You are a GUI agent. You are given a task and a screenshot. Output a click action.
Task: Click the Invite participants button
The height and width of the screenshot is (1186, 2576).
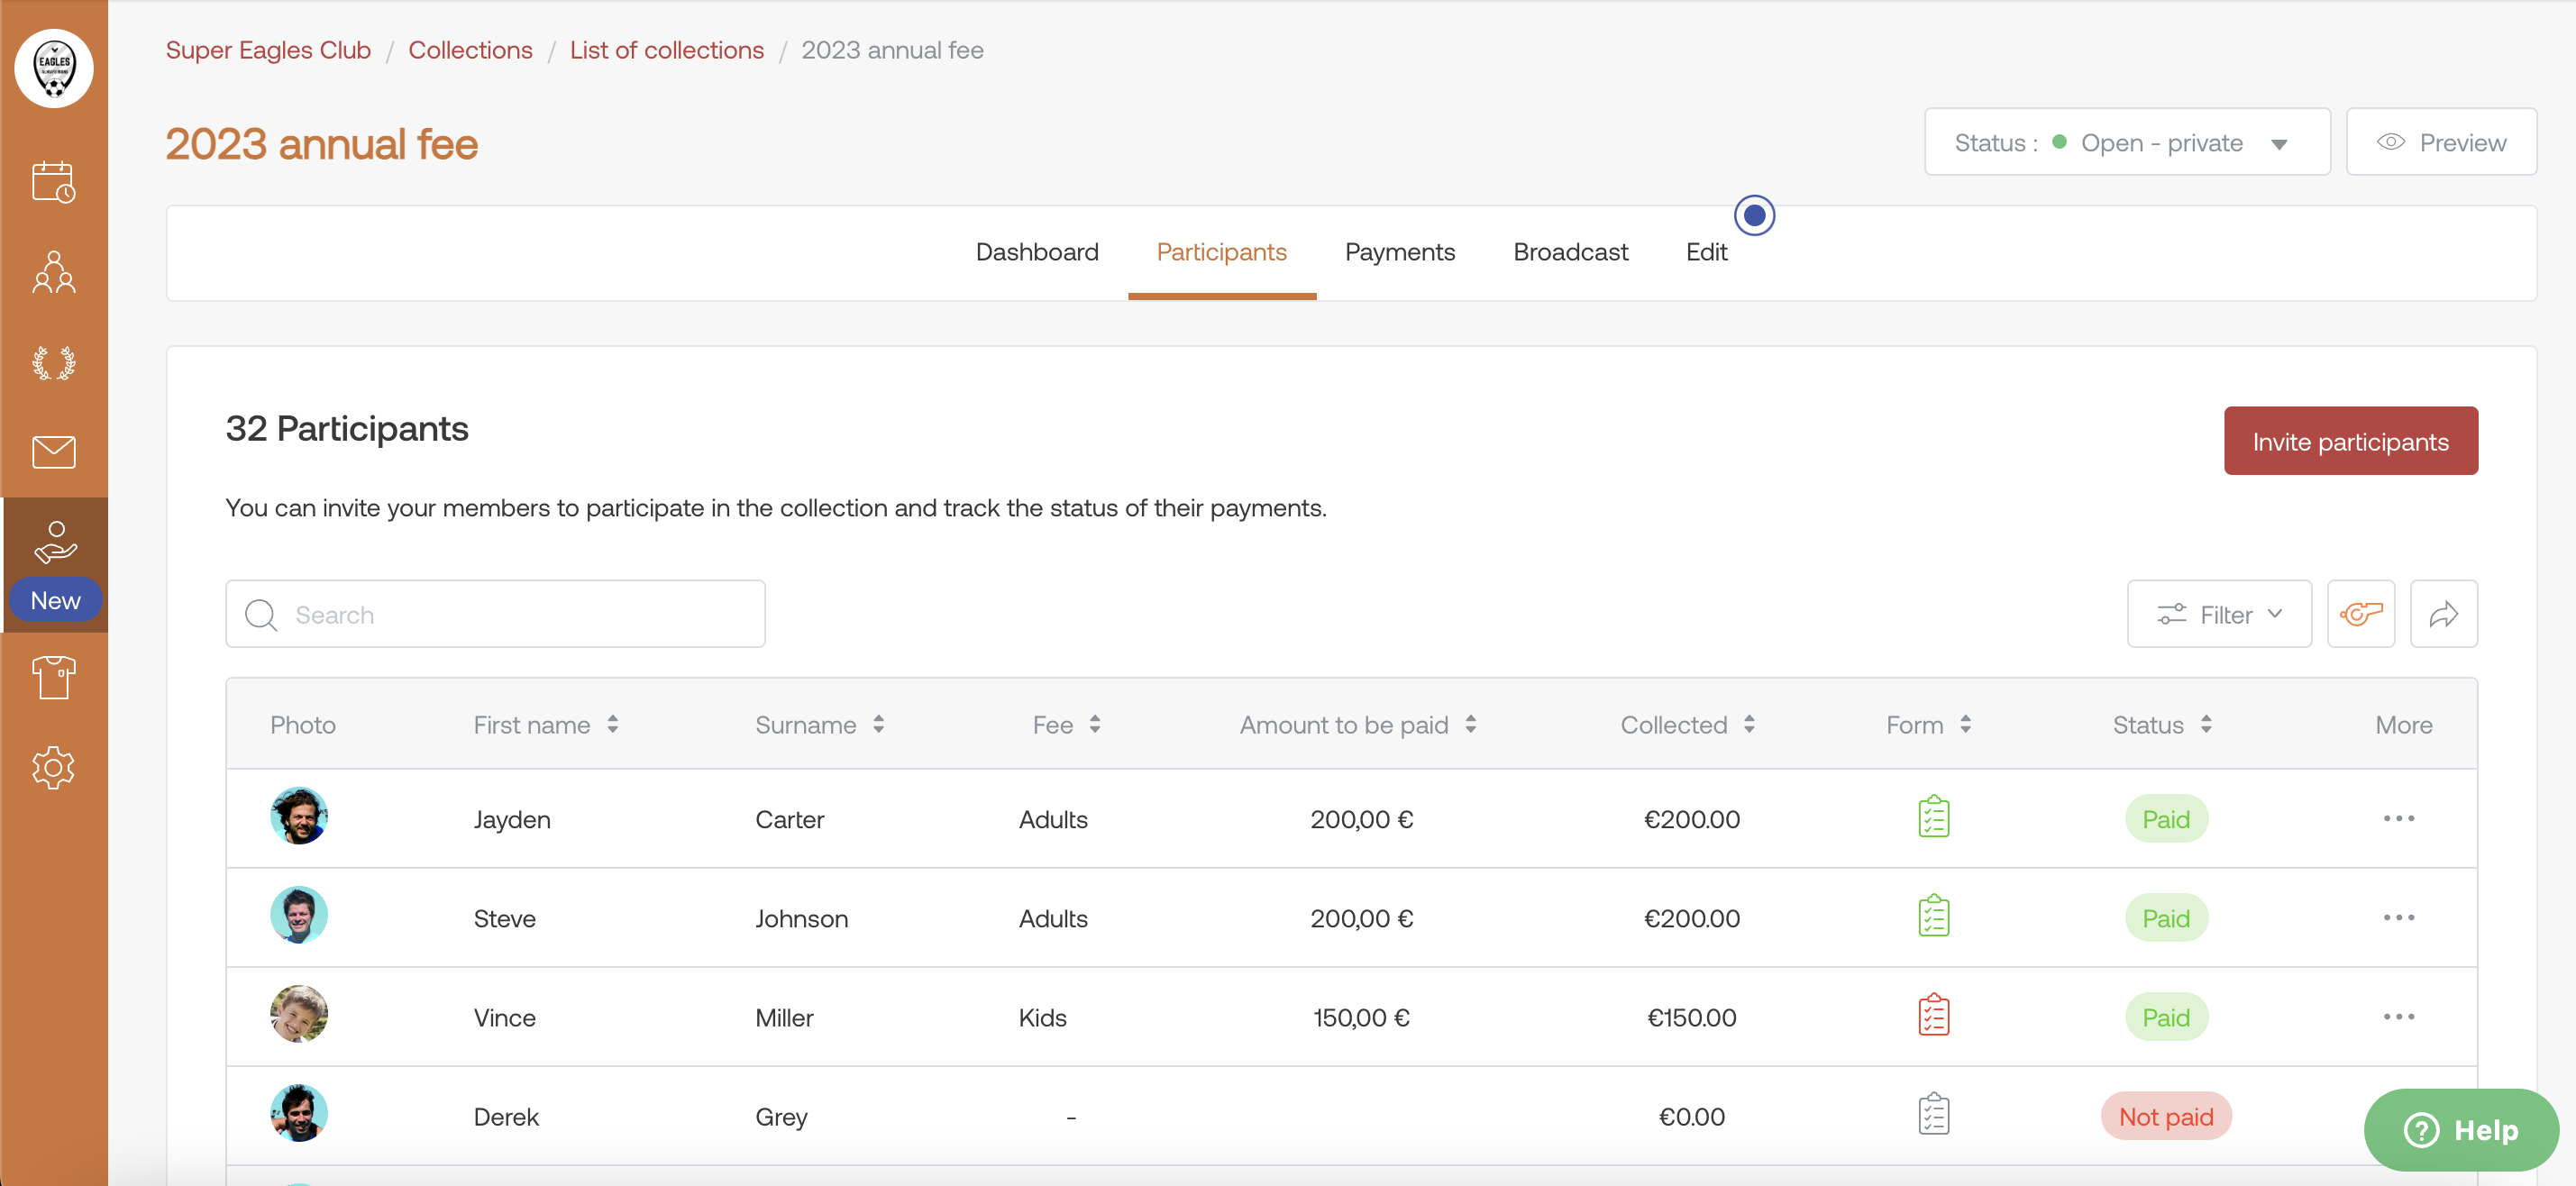pos(2350,441)
